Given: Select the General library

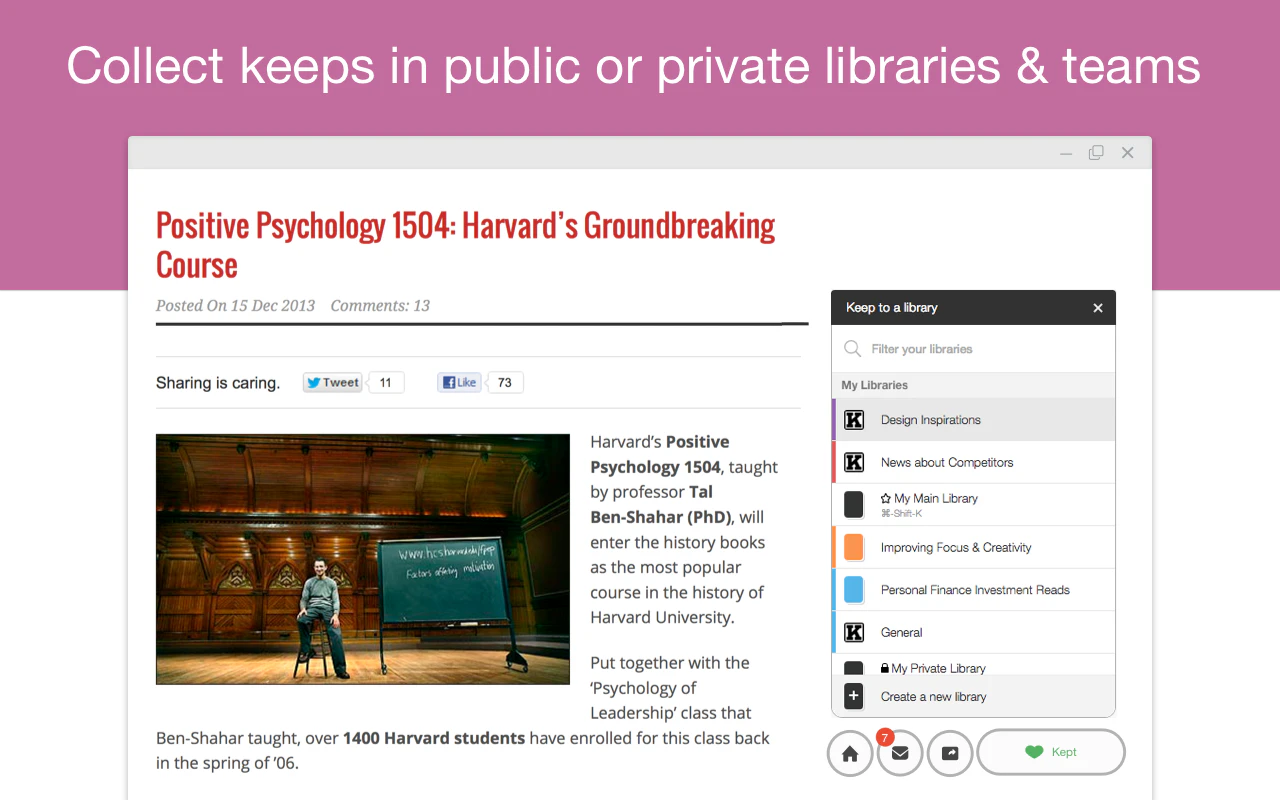Looking at the screenshot, I should [x=973, y=632].
